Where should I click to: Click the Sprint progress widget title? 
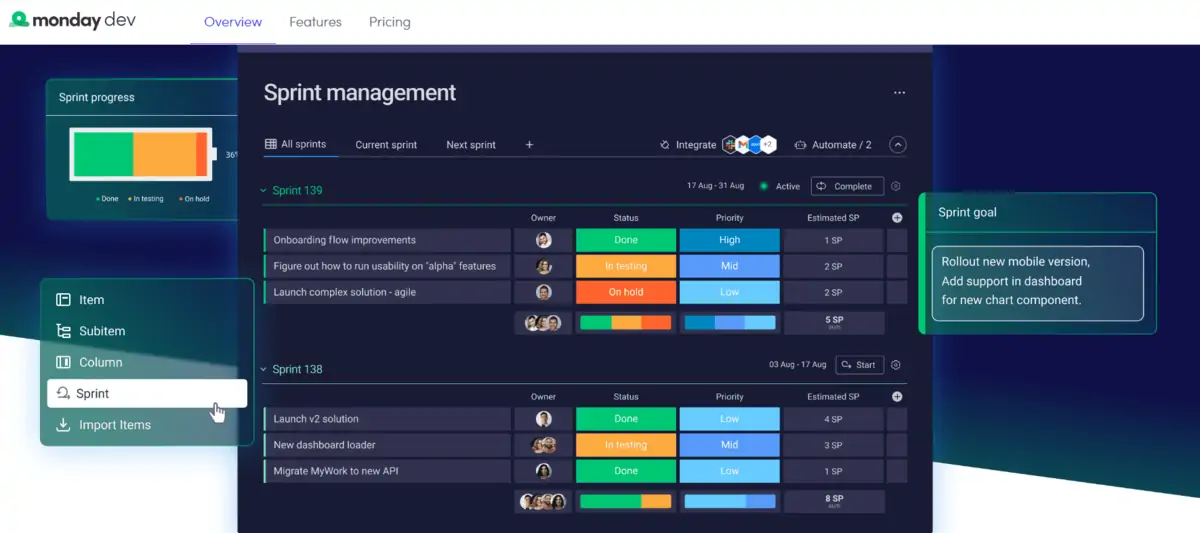pyautogui.click(x=96, y=97)
